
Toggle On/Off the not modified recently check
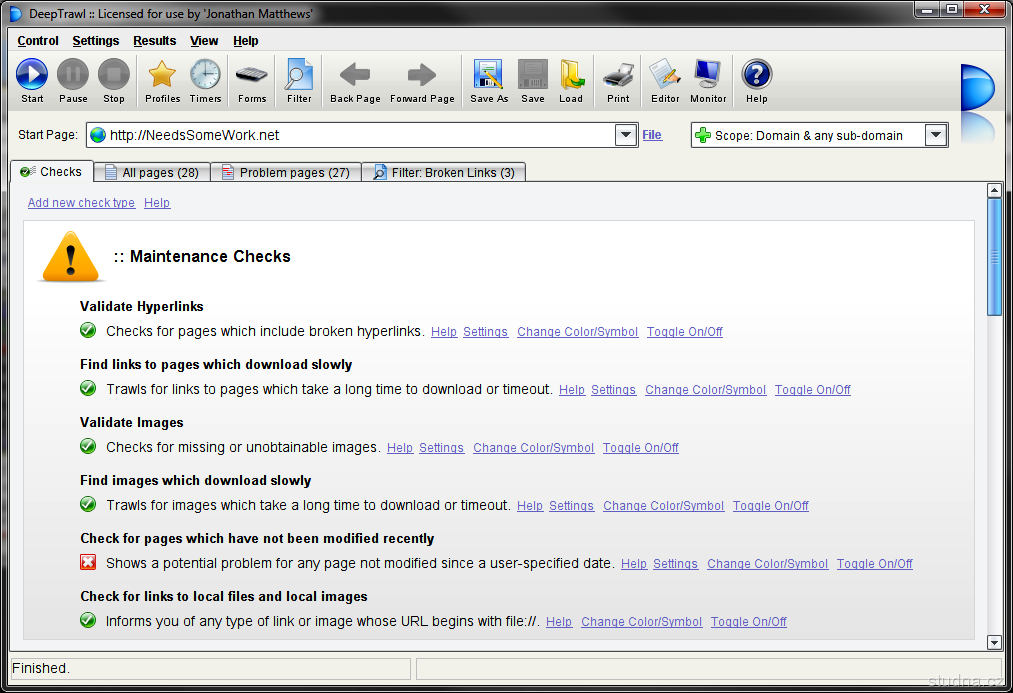click(x=874, y=564)
